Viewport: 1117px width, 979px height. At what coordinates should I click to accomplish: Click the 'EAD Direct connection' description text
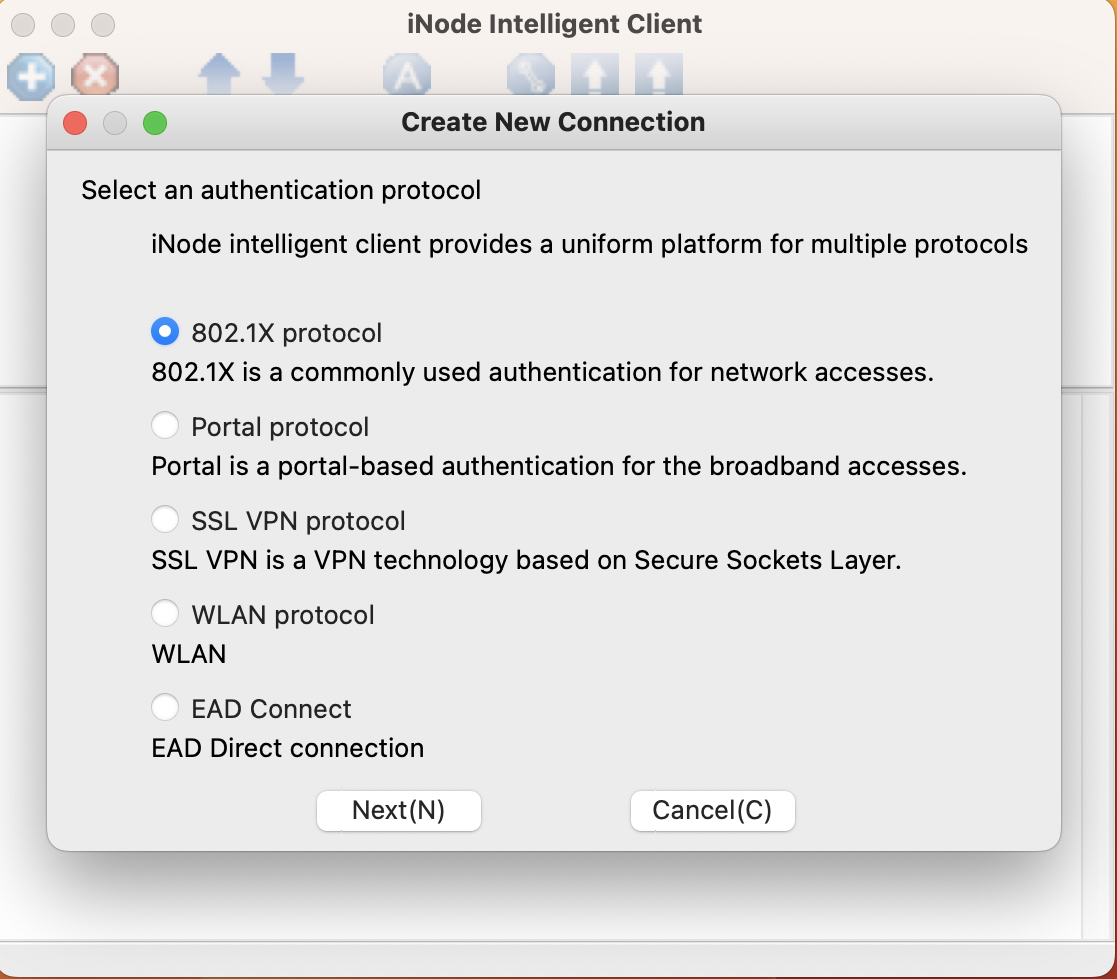pyautogui.click(x=288, y=748)
